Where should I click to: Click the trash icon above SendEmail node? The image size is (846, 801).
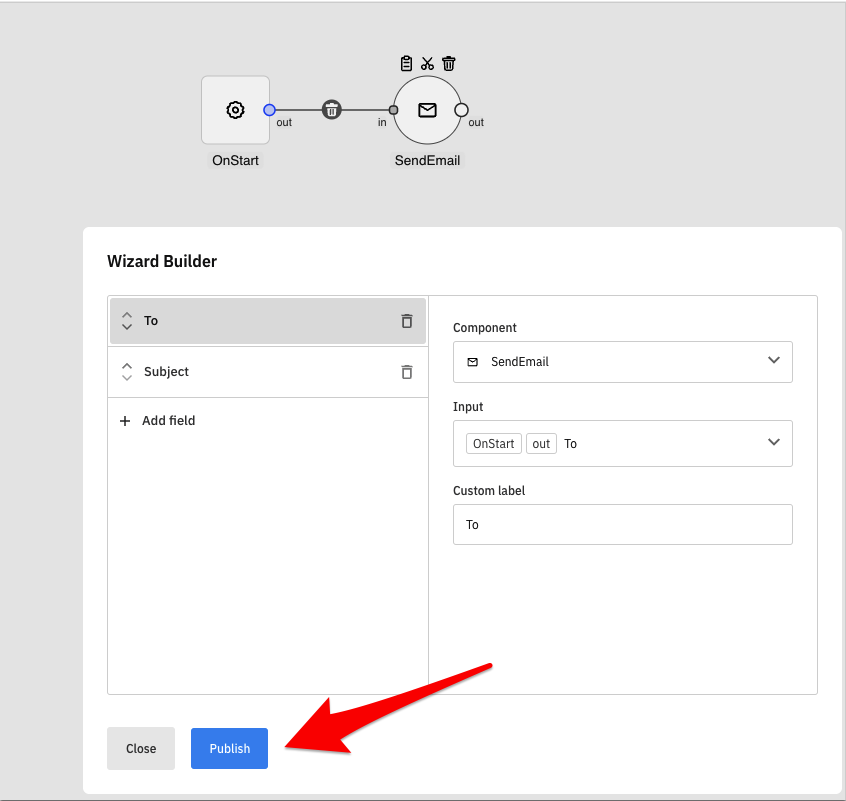click(x=449, y=63)
